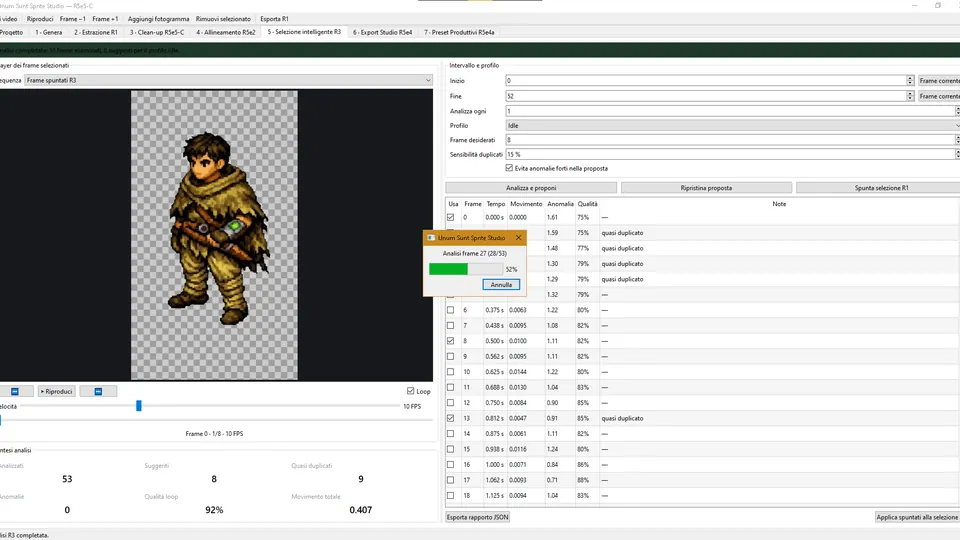Click the 'Ripristina proposta' button
960x540 pixels.
pyautogui.click(x=706, y=188)
